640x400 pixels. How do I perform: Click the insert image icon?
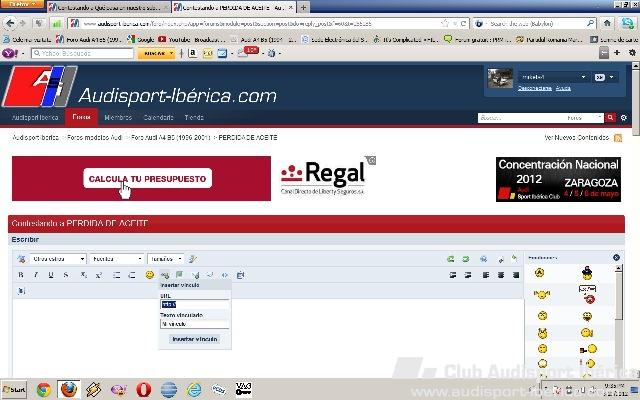tap(179, 275)
